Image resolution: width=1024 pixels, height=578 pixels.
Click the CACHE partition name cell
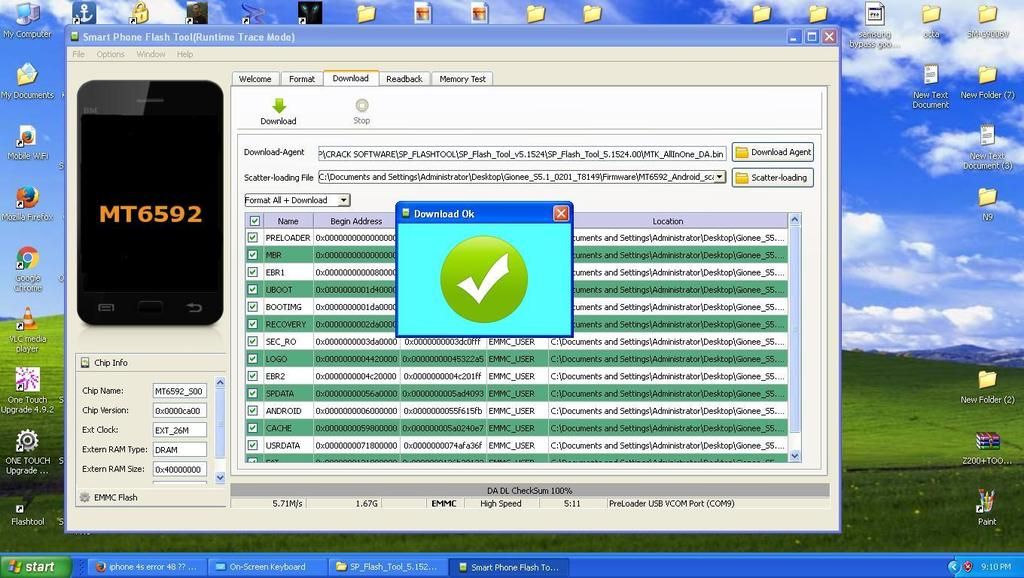(x=287, y=428)
